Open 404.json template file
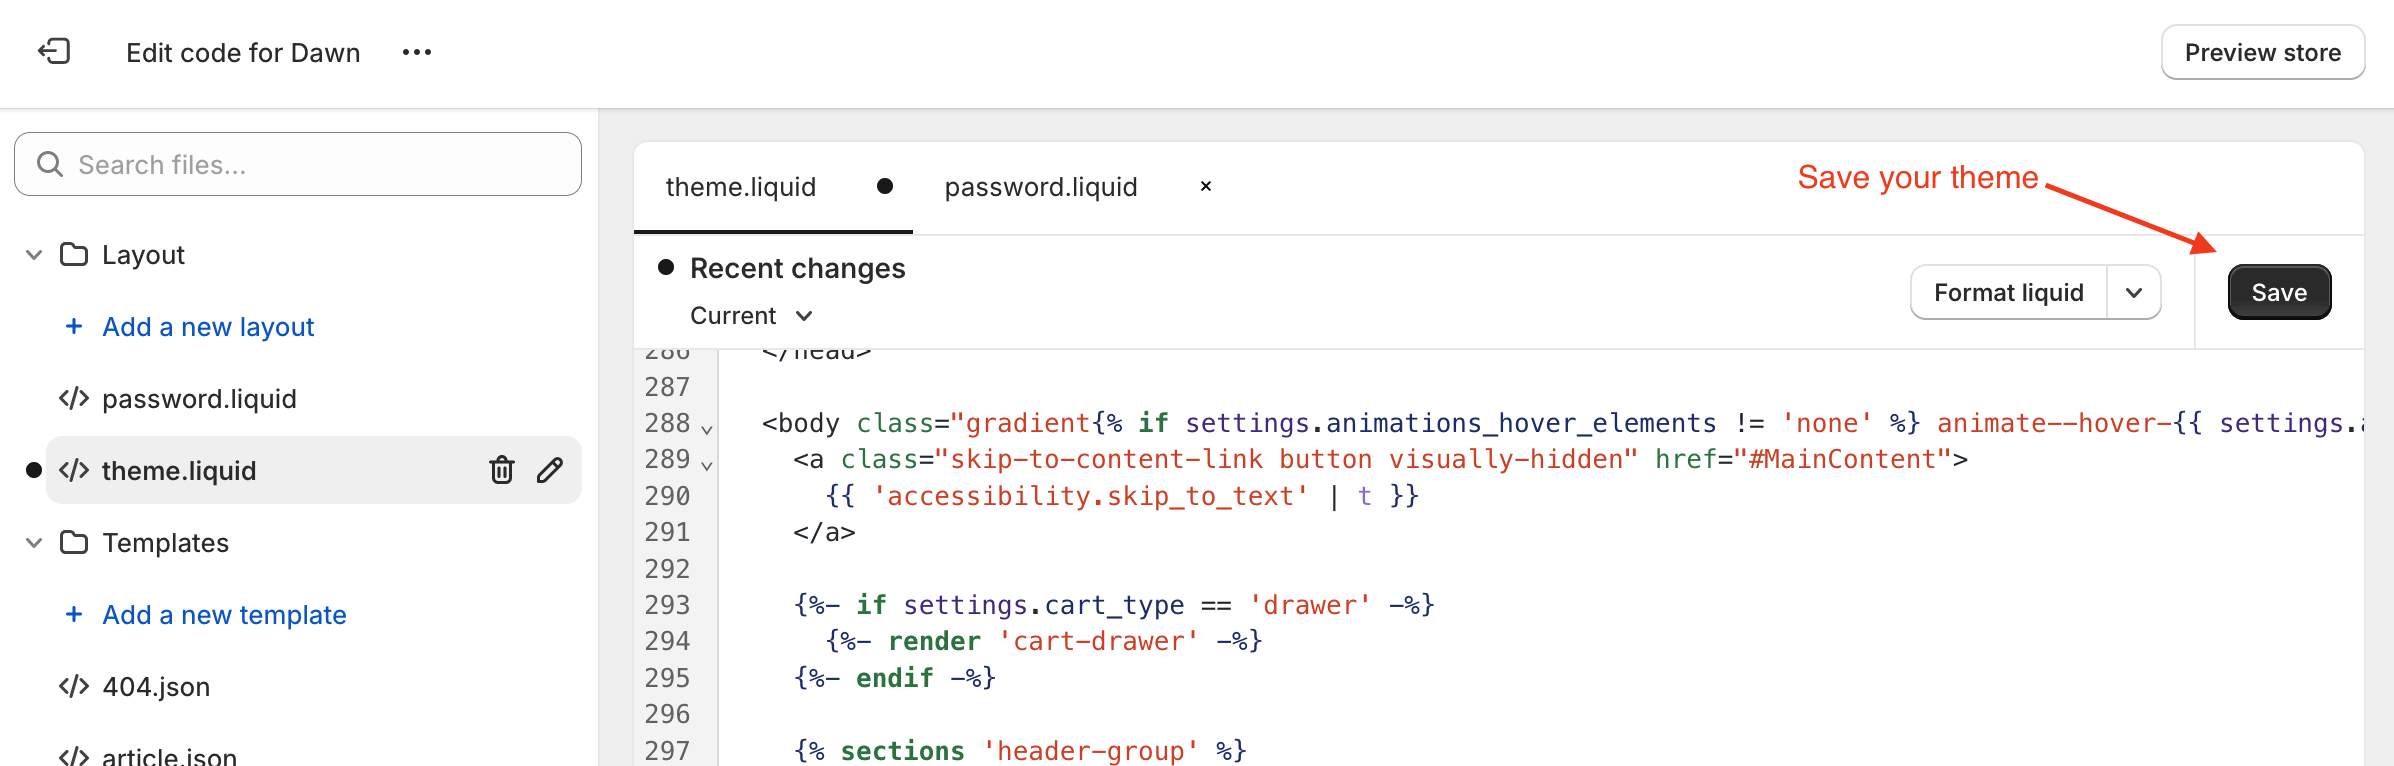The height and width of the screenshot is (766, 2394). (x=156, y=687)
